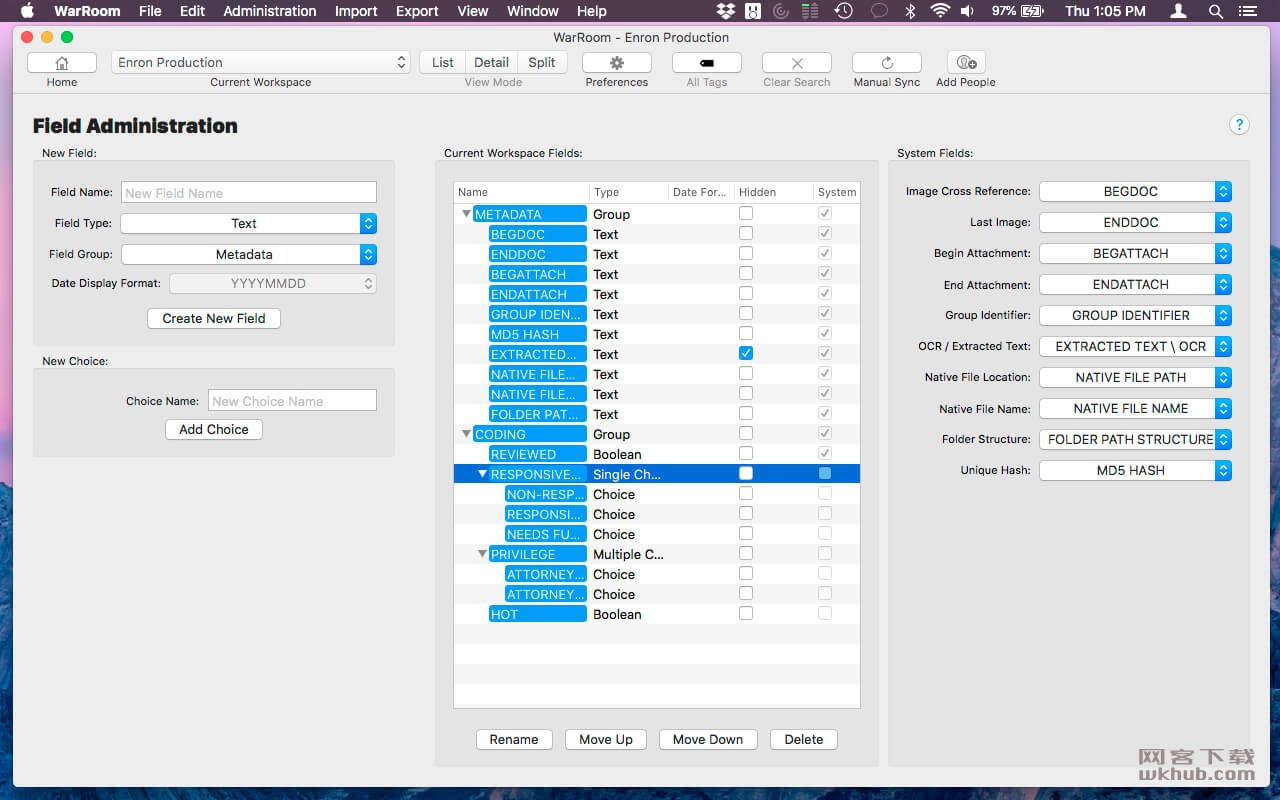
Task: Click the Create New Field button
Action: coord(214,318)
